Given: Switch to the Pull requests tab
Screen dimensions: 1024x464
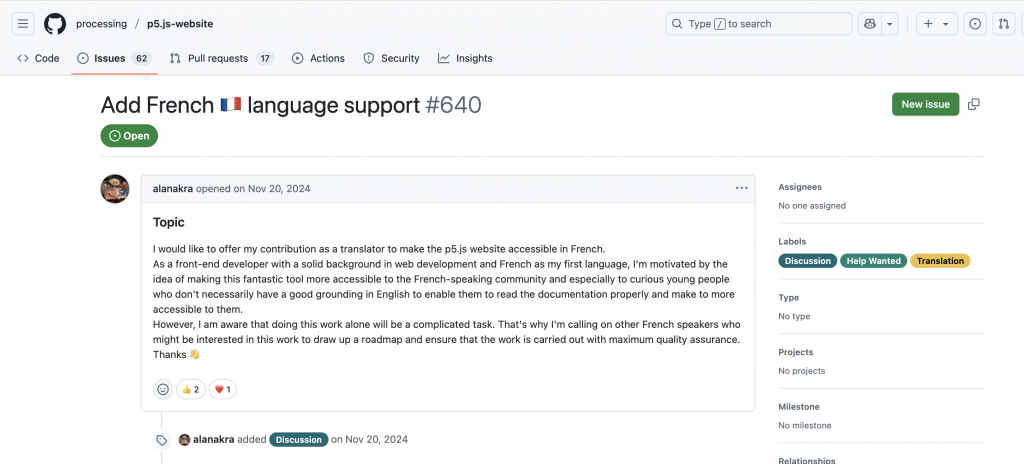Looking at the screenshot, I should [221, 58].
